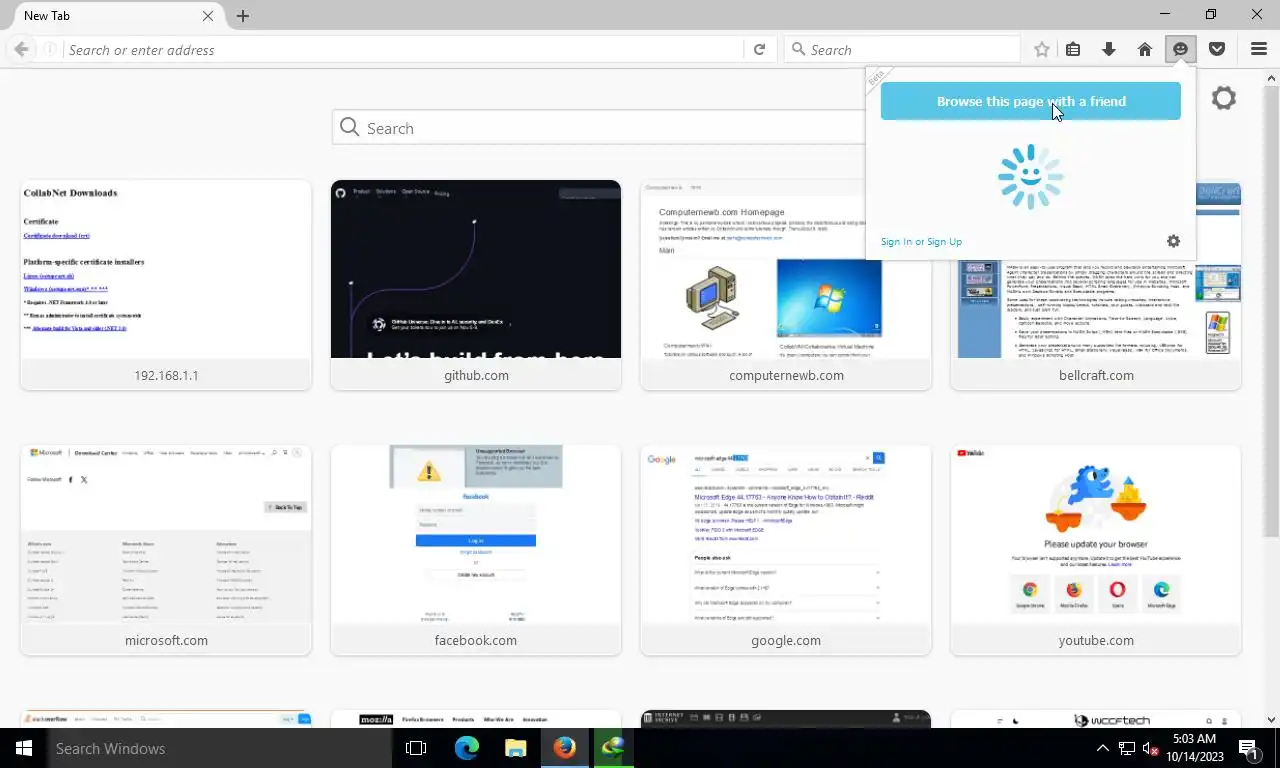Open new tab page settings gear

pos(1224,98)
